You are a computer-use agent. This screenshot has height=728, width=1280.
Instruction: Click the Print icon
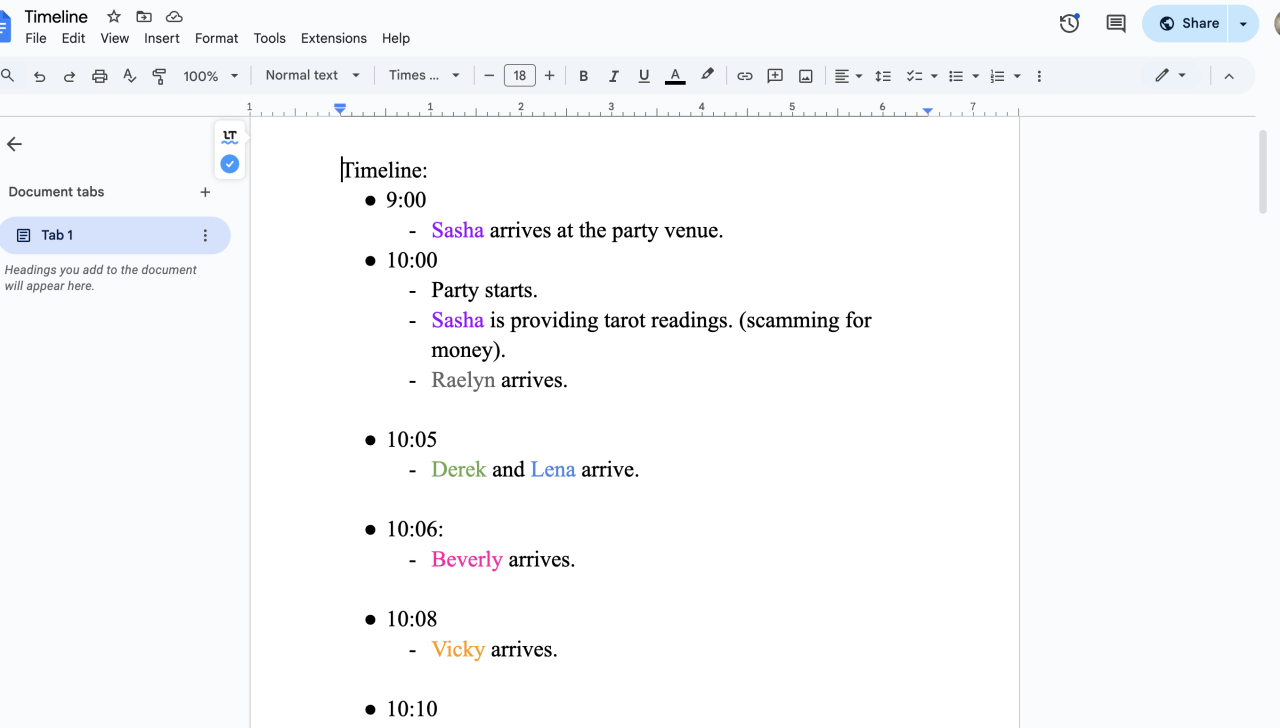pyautogui.click(x=99, y=76)
